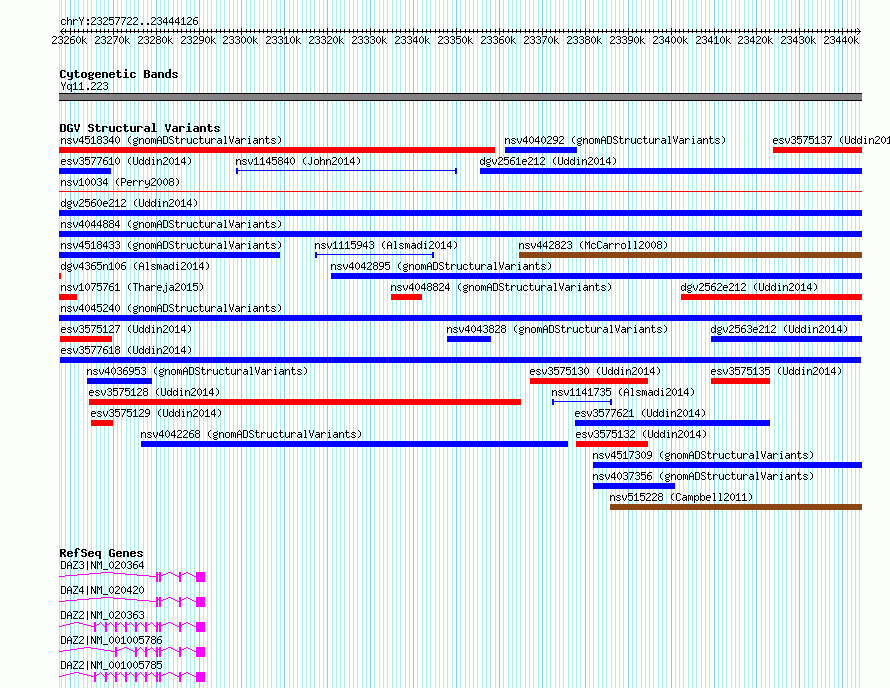Click the nsv1115943 thin blue interval line
The width and height of the screenshot is (890, 688).
(375, 255)
